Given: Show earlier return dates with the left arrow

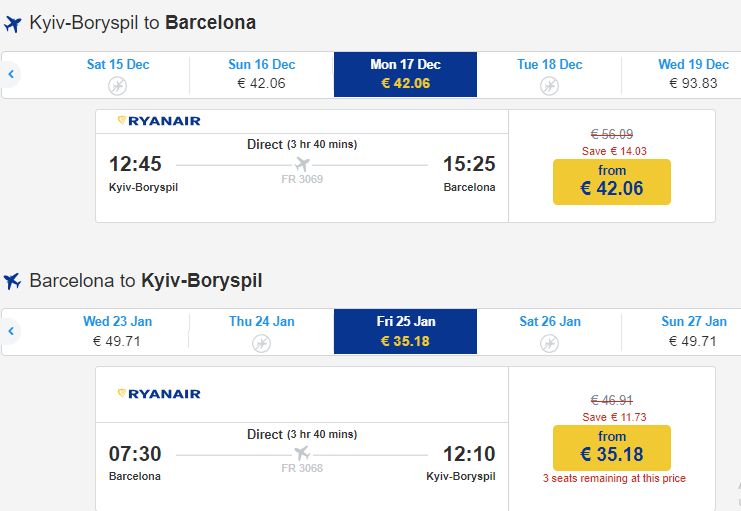Looking at the screenshot, I should [11, 331].
